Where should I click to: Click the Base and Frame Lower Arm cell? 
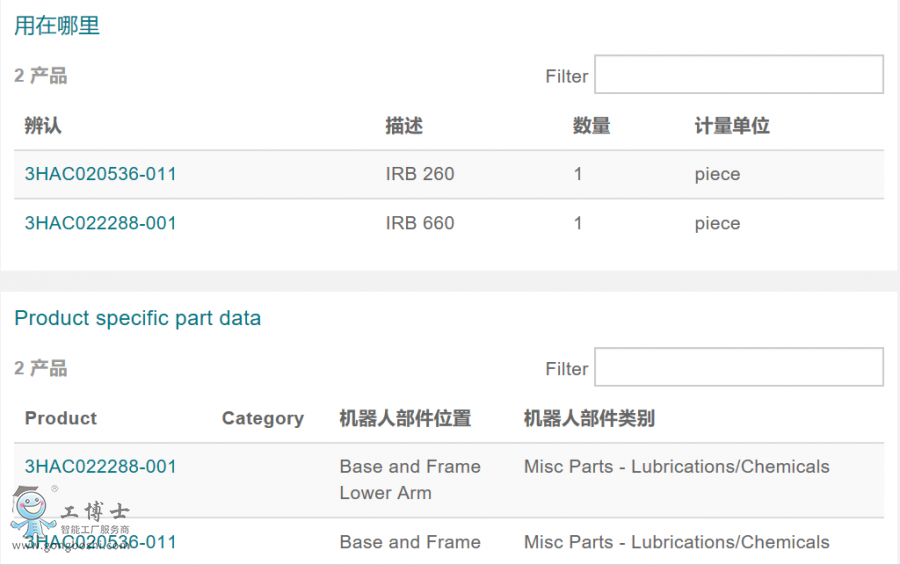pyautogui.click(x=410, y=479)
